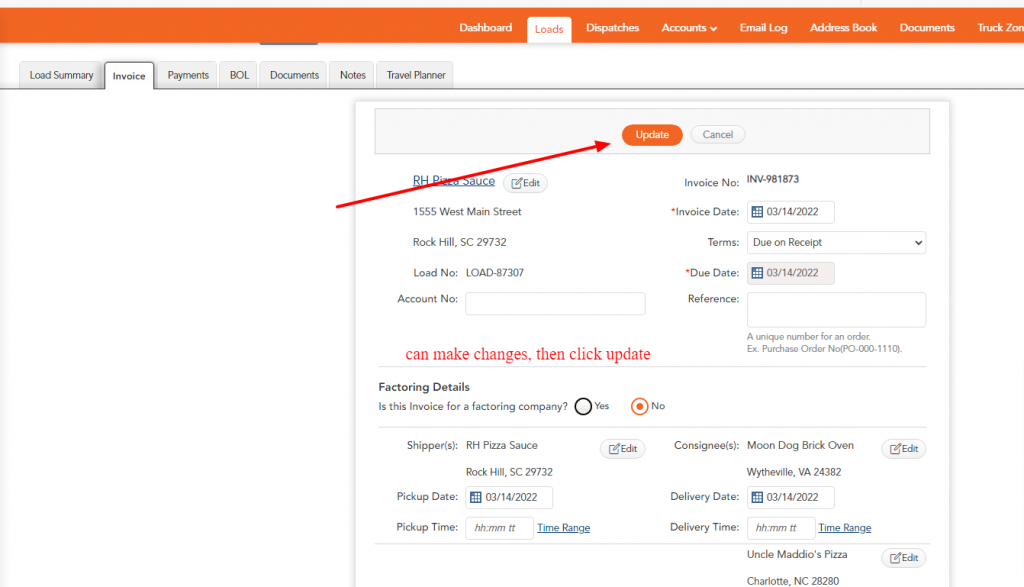Open the Loads menu item
The height and width of the screenshot is (587, 1024).
click(x=549, y=29)
